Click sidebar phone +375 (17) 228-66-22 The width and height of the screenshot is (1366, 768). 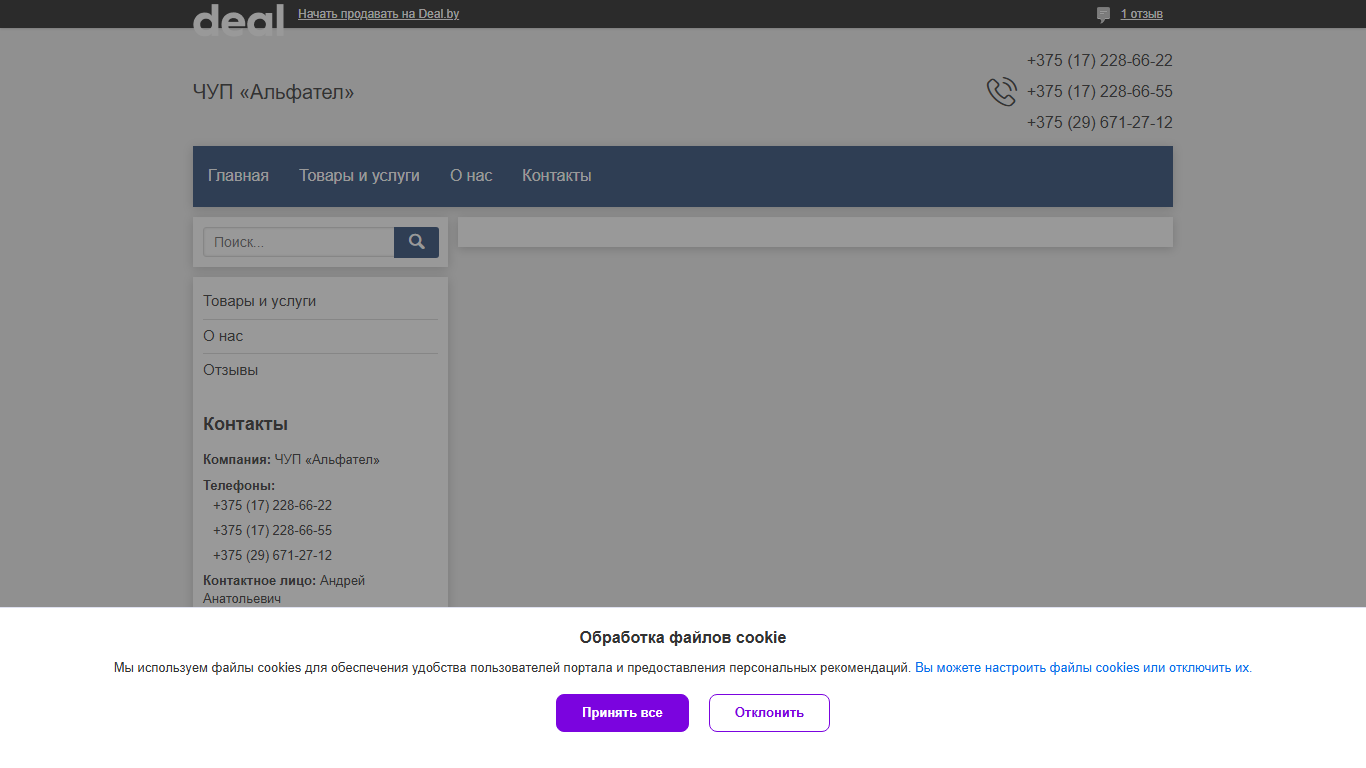click(x=272, y=506)
